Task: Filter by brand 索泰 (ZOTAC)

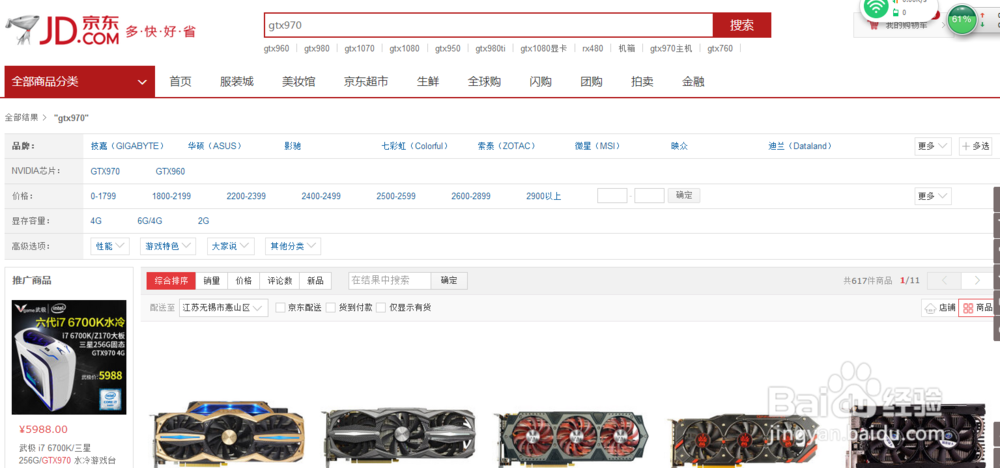Action: 506,146
